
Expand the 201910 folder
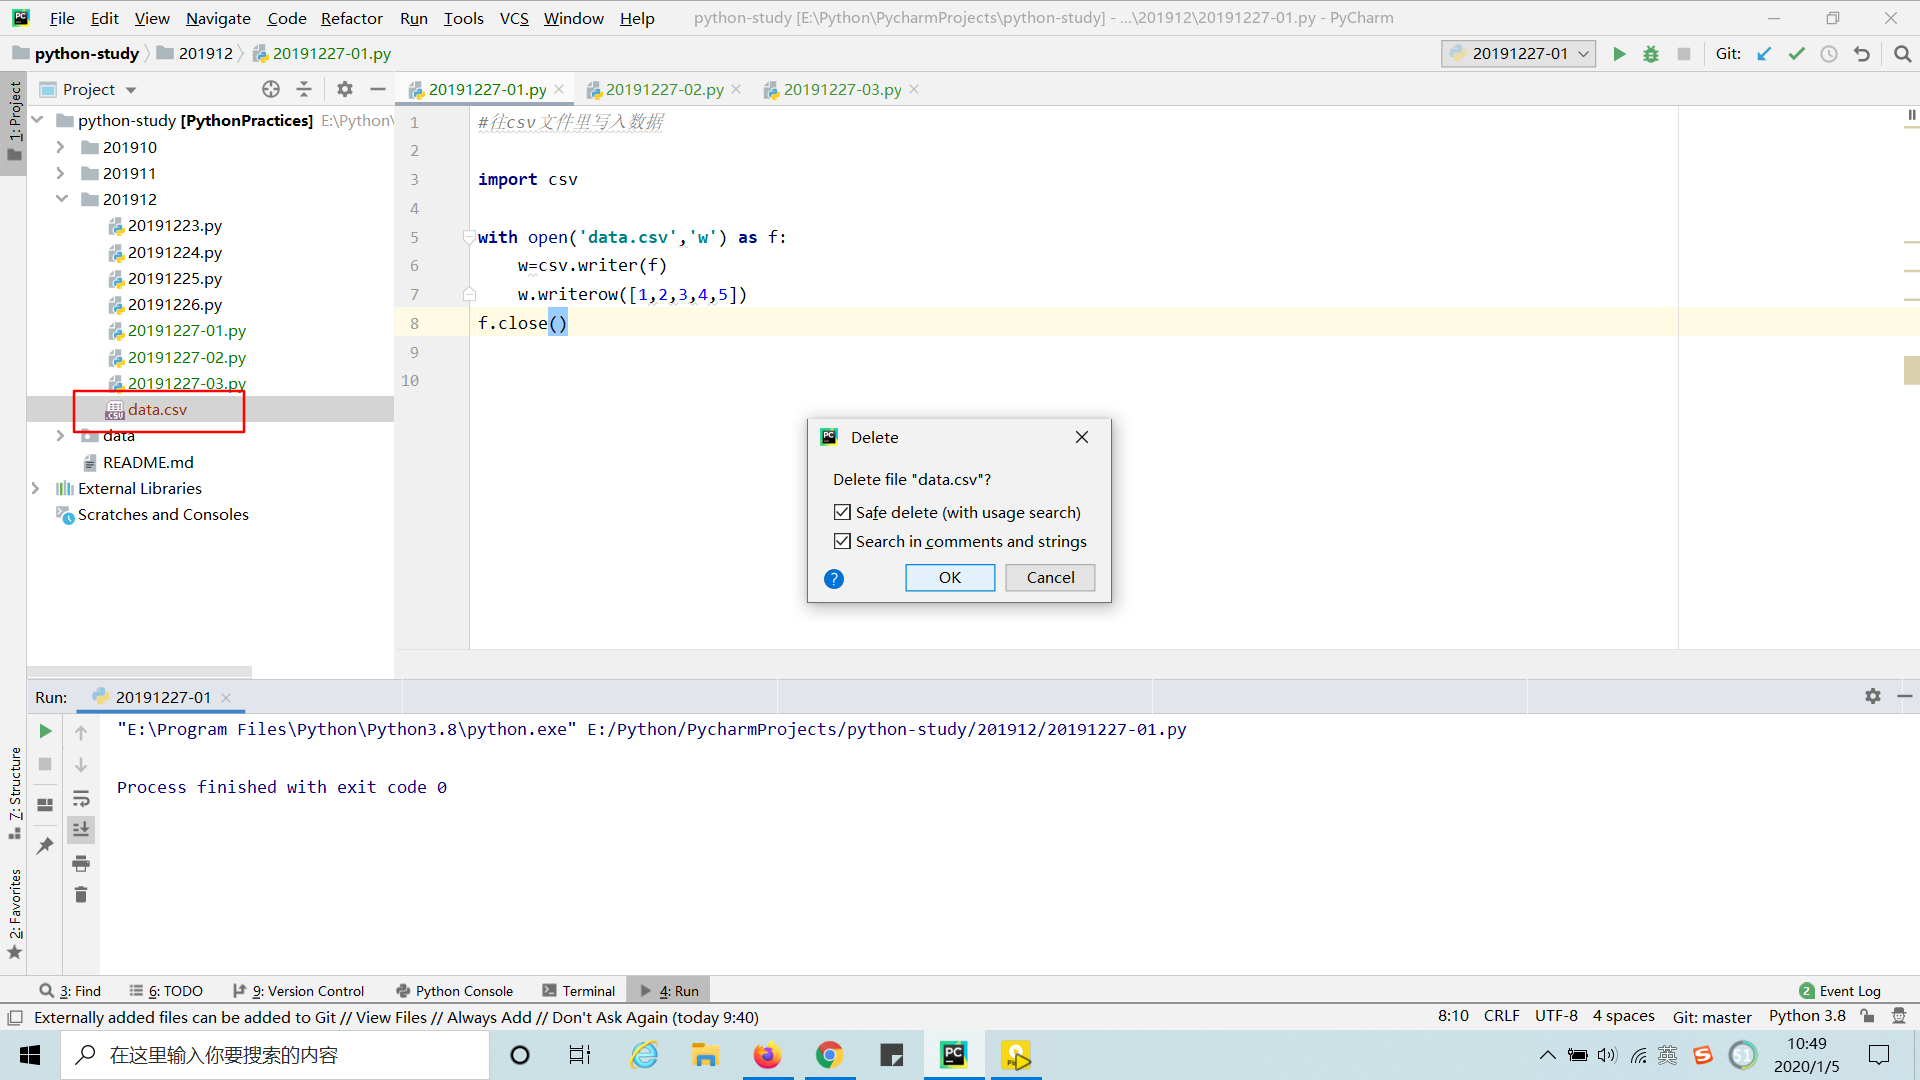60,147
